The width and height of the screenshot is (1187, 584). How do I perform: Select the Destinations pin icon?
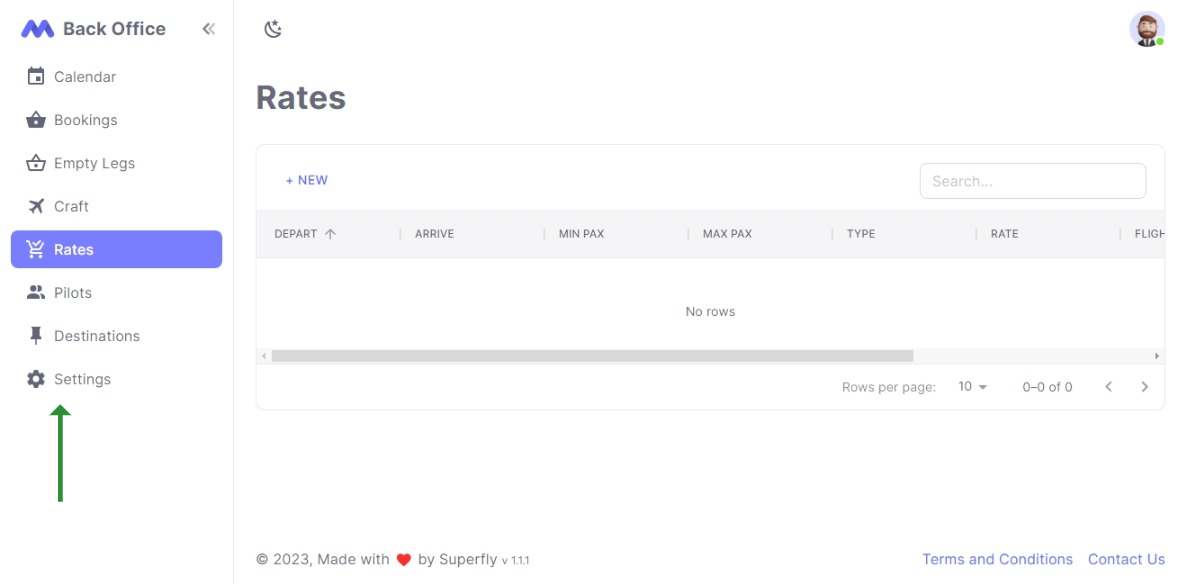coord(37,335)
